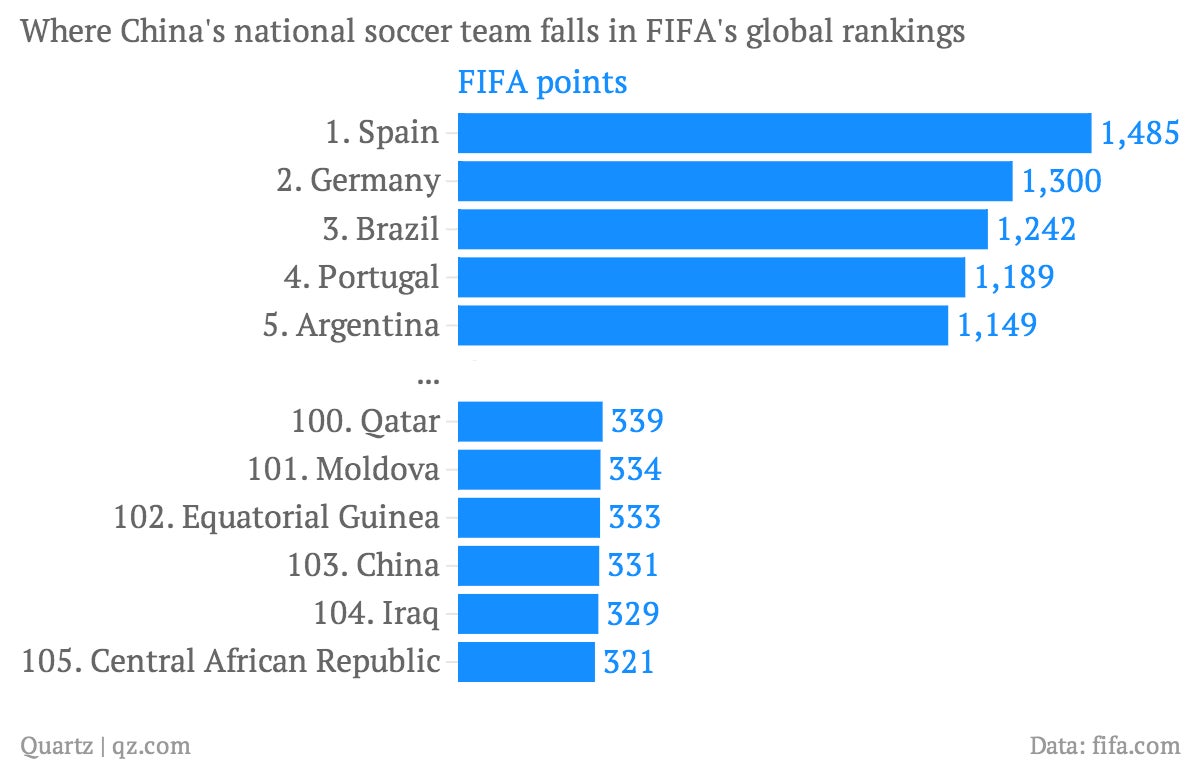Select the Argentina bar
Image resolution: width=1200 pixels, height=762 pixels.
[703, 325]
